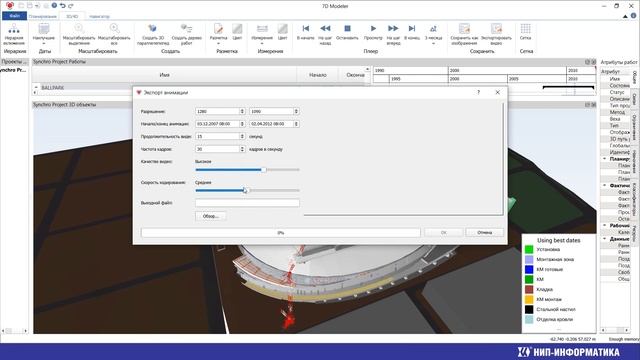This screenshot has height=360, width=640.
Task: Zoom to selection in ribbon
Action: point(79,34)
